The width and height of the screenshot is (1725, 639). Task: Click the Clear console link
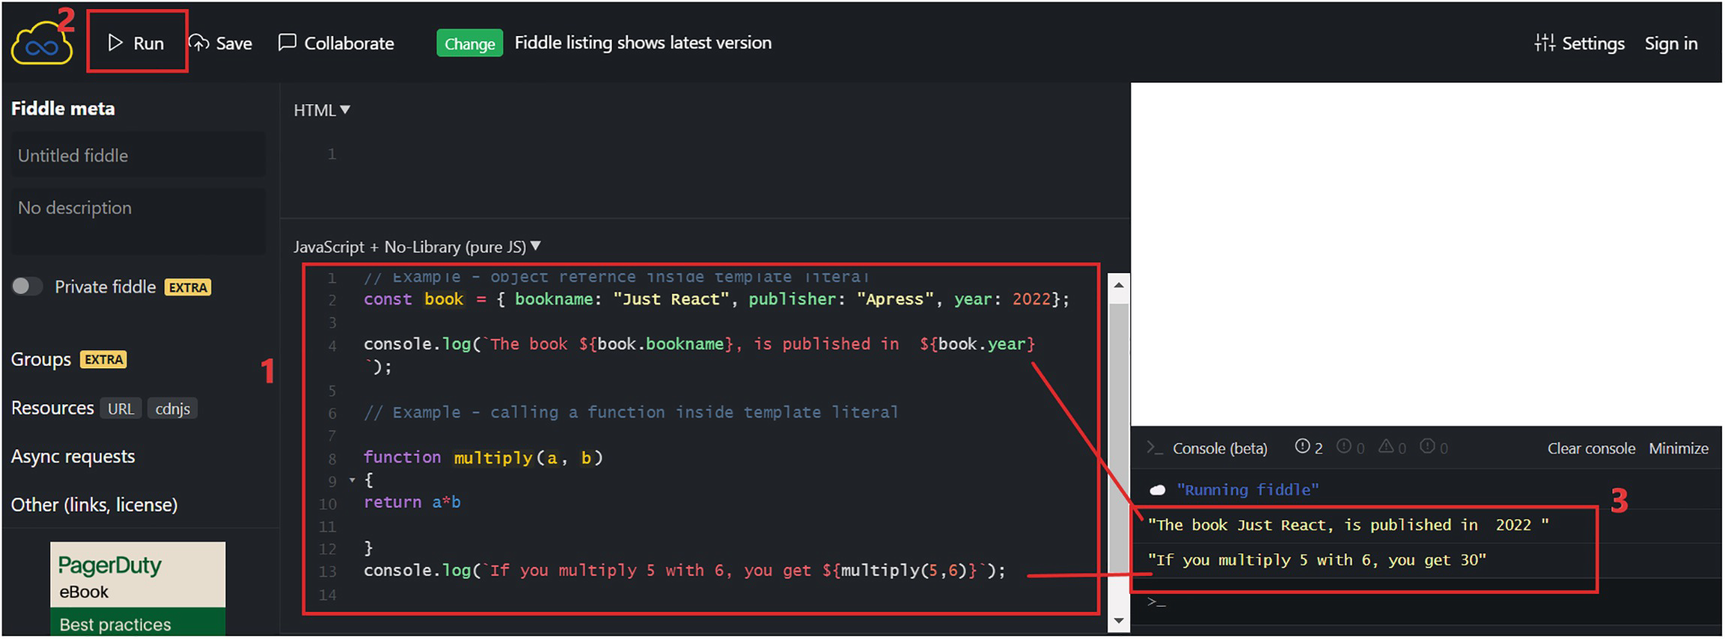coord(1590,448)
